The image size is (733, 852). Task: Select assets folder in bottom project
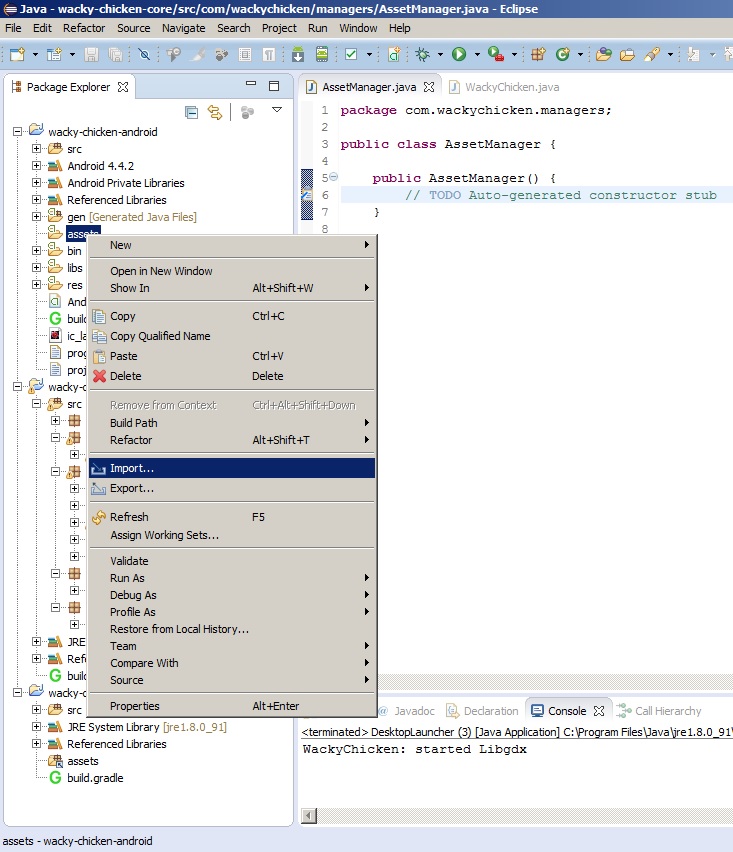[83, 761]
